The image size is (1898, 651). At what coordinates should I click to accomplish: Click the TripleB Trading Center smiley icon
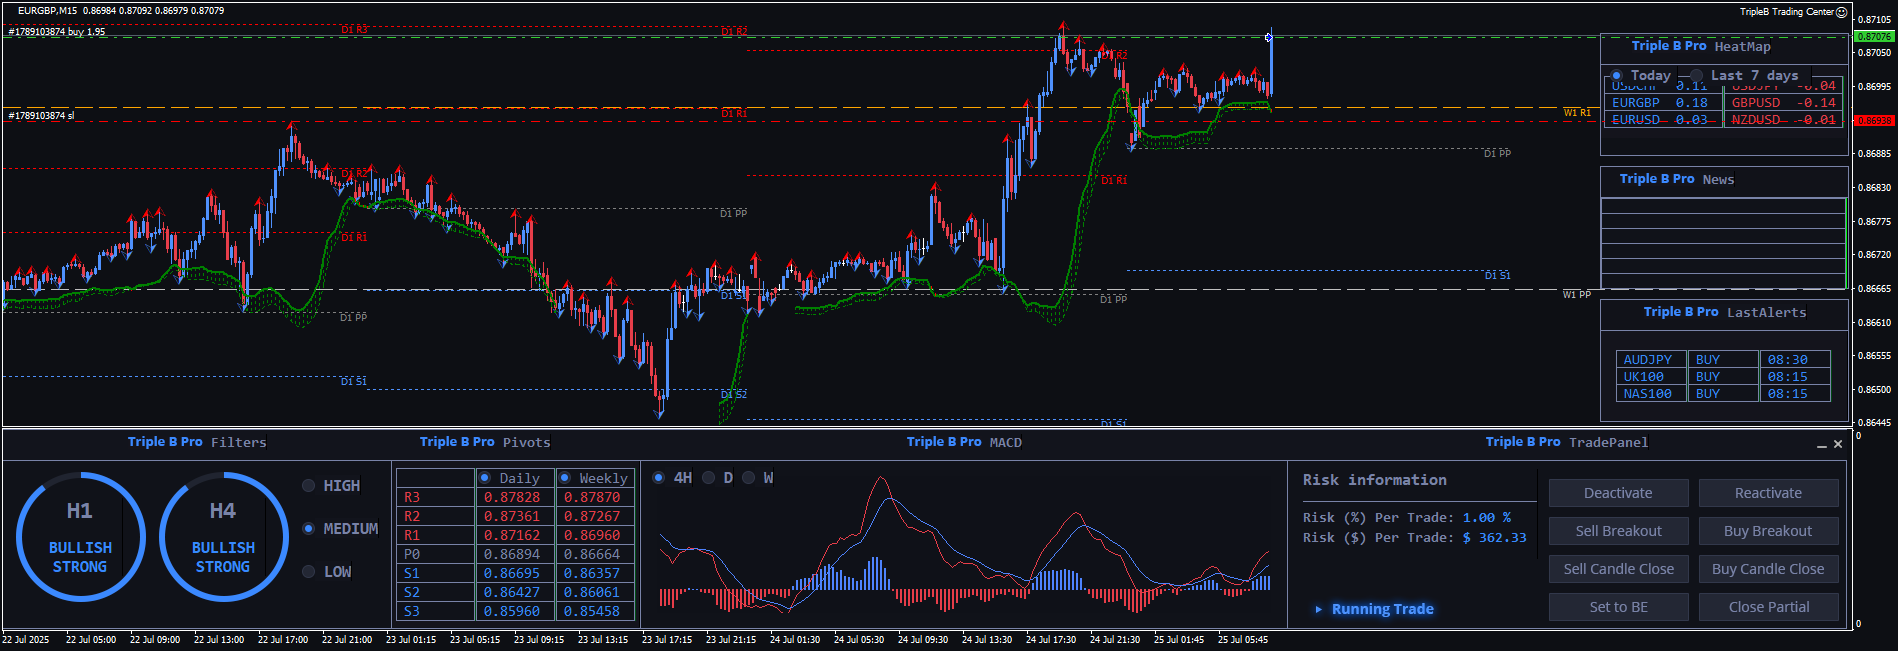click(x=1842, y=12)
